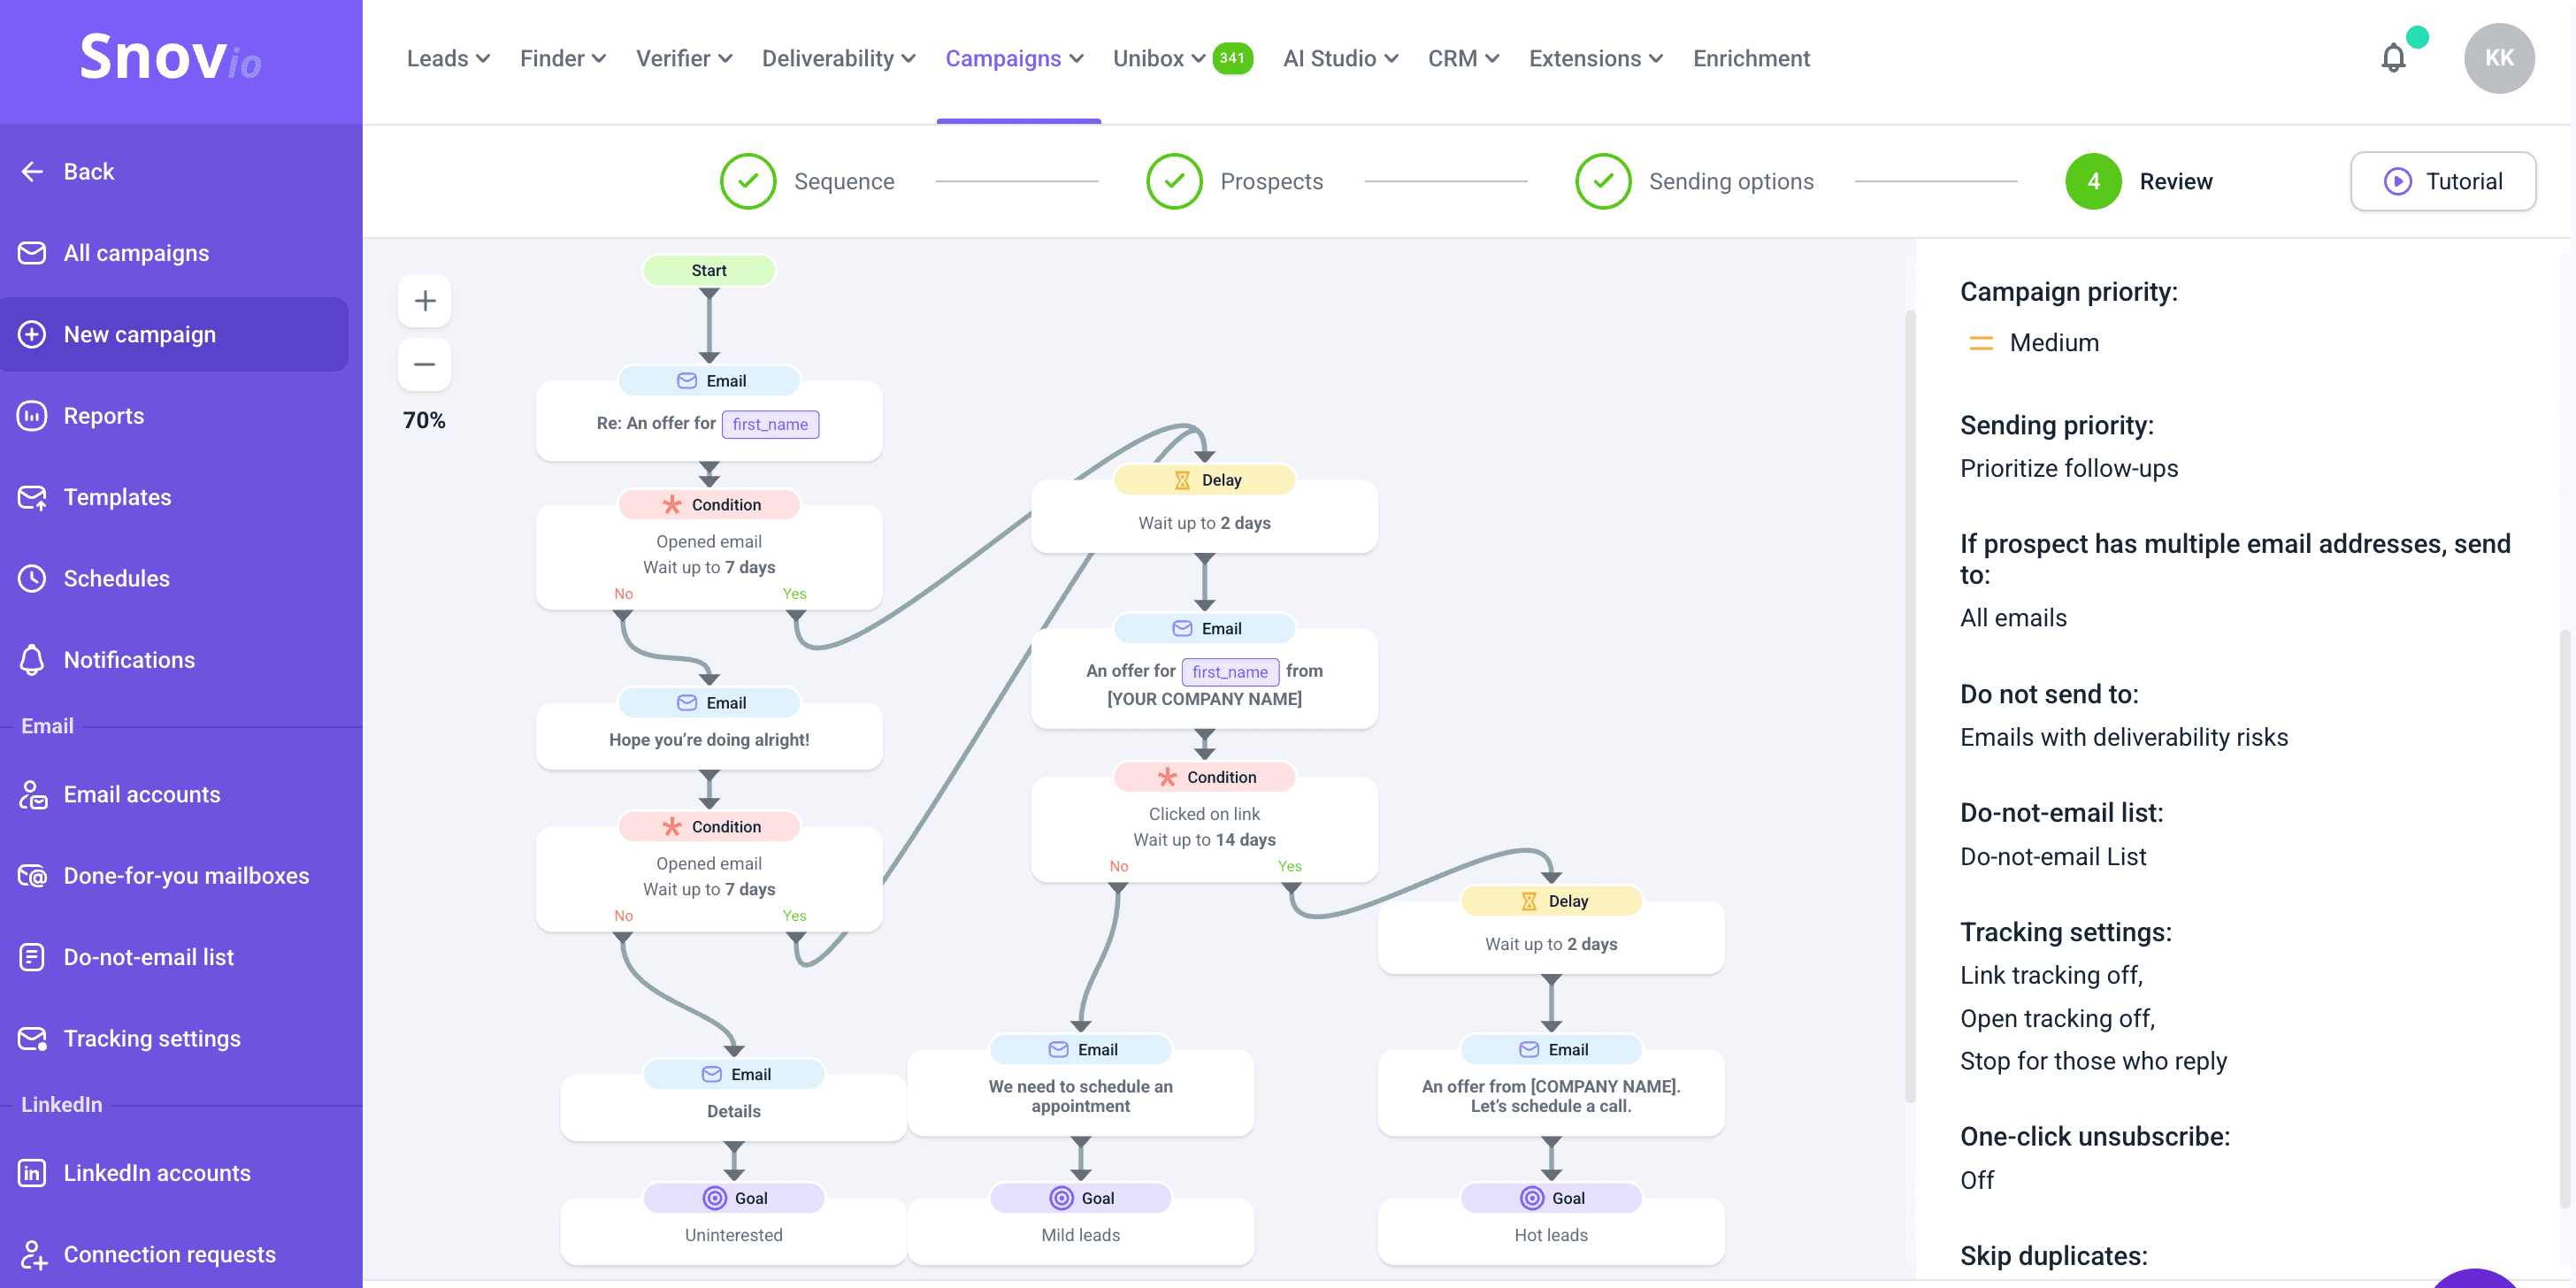Select the Prospects completed step
The image size is (2576, 1288).
pyautogui.click(x=1174, y=181)
